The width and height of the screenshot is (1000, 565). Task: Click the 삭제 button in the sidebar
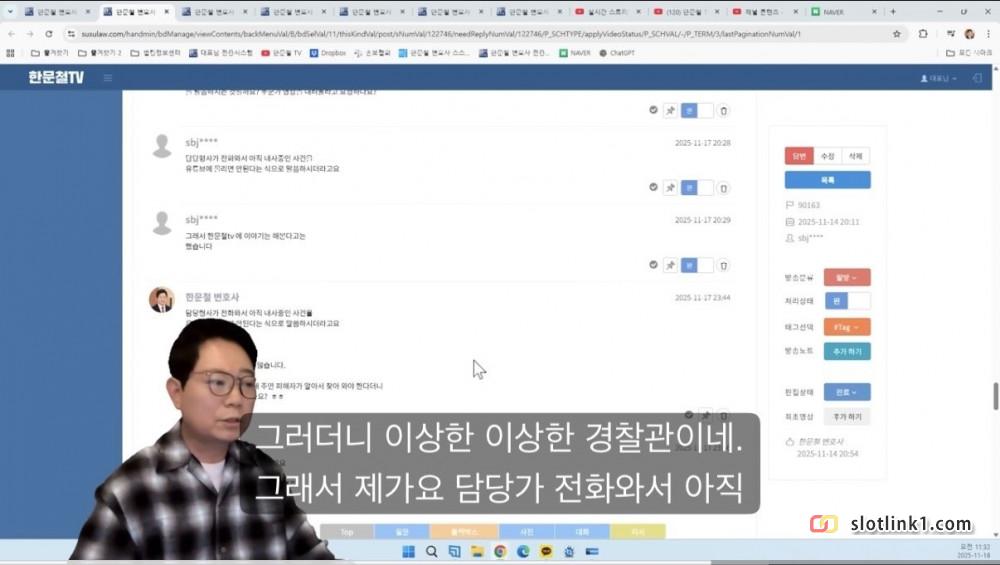pyautogui.click(x=856, y=156)
